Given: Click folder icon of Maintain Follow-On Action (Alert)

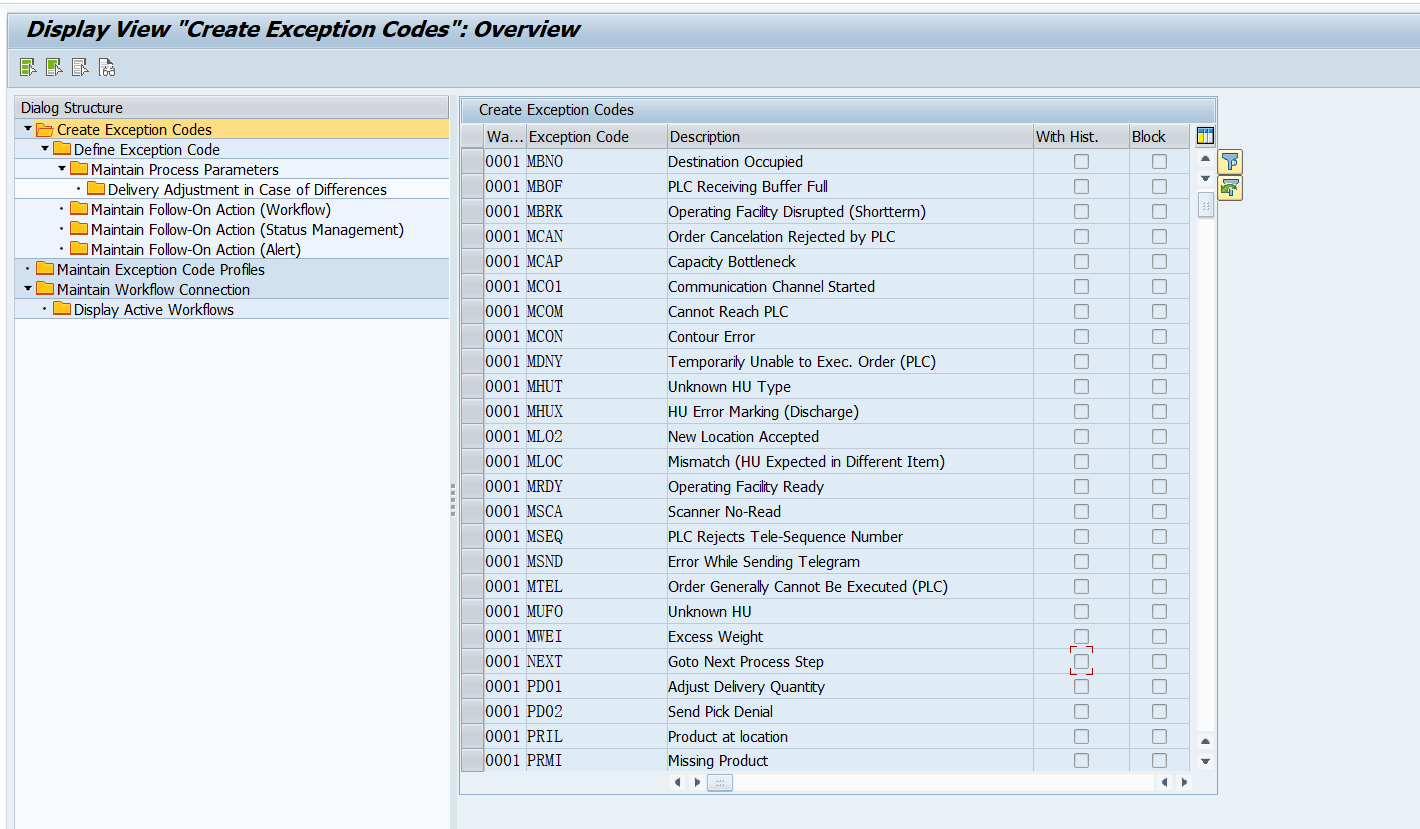Looking at the screenshot, I should [x=79, y=250].
